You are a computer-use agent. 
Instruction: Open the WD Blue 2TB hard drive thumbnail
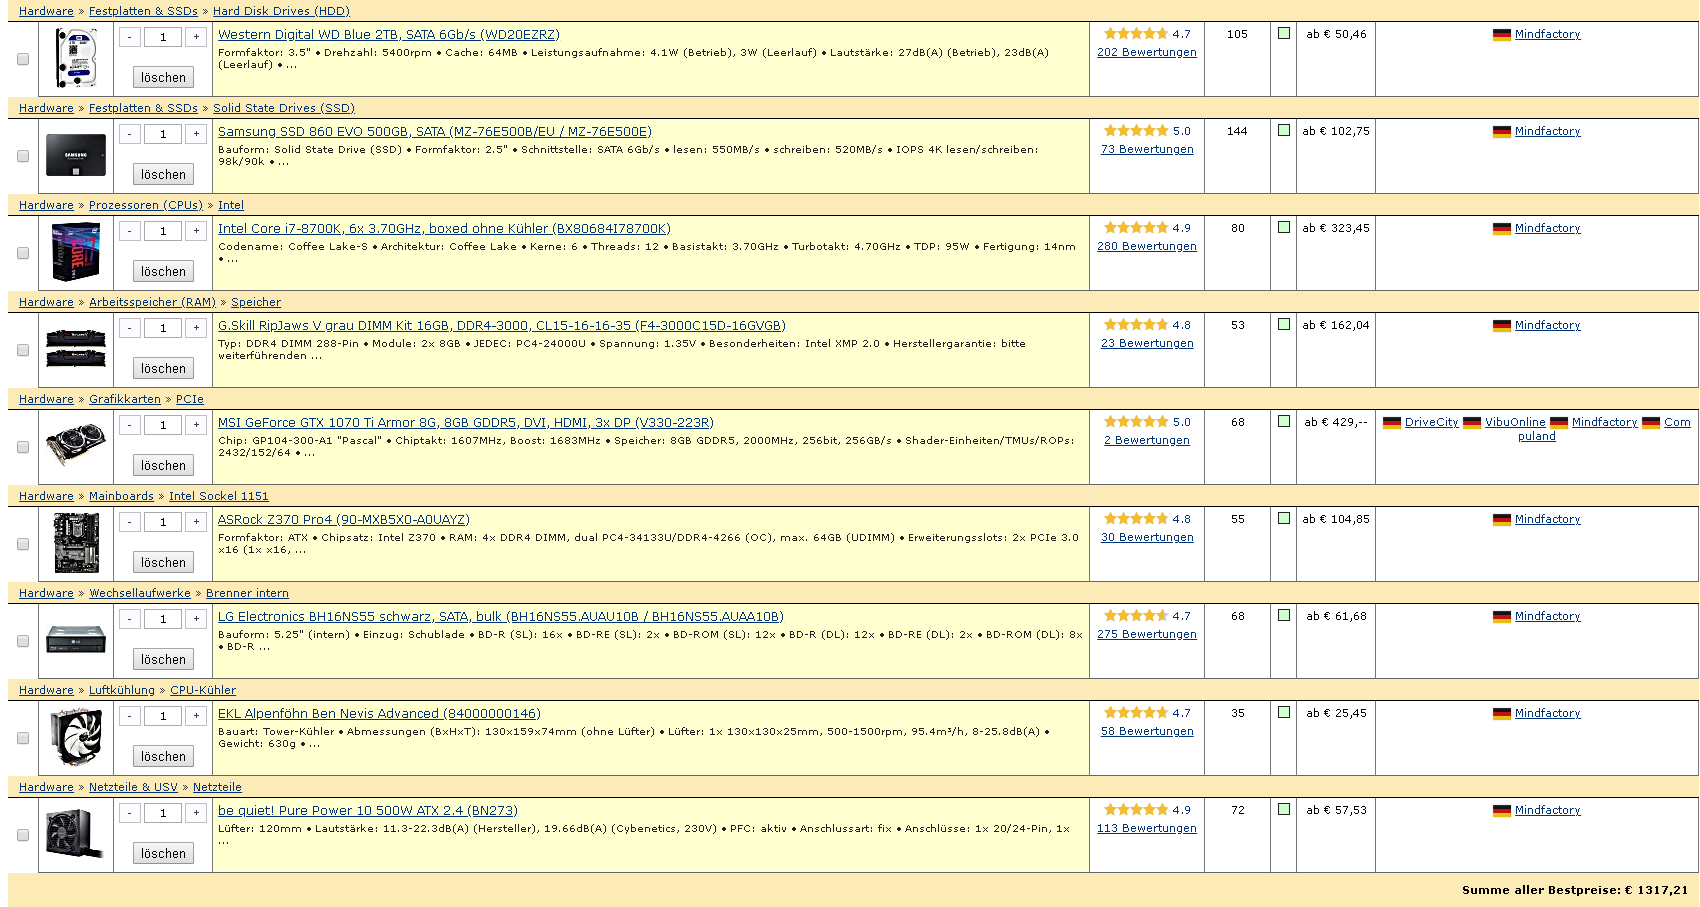coord(76,58)
